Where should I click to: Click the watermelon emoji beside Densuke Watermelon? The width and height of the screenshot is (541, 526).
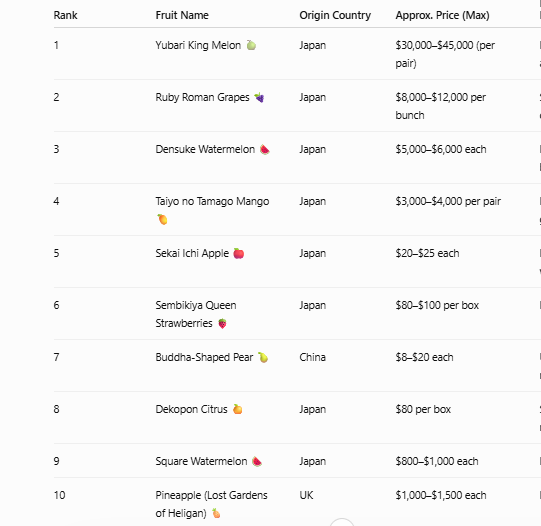tap(265, 150)
